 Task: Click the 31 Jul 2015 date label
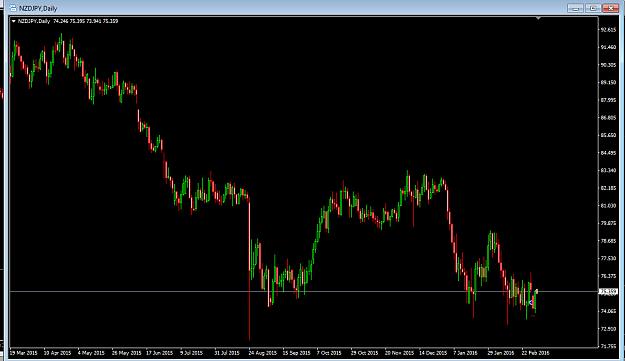227,353
